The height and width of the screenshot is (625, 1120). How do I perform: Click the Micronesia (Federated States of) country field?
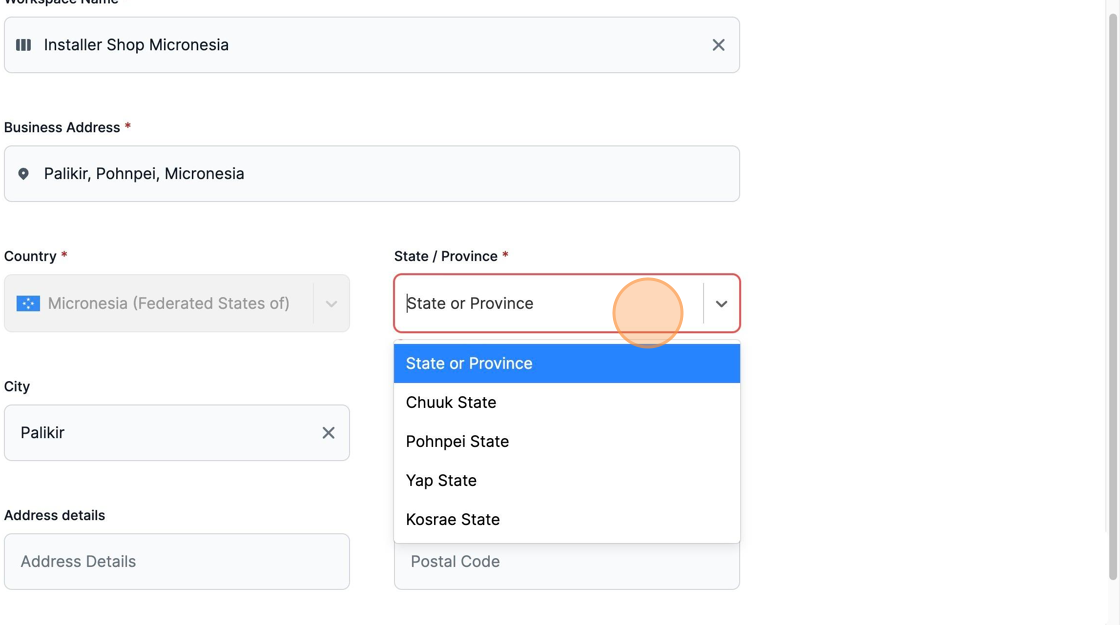tap(176, 304)
